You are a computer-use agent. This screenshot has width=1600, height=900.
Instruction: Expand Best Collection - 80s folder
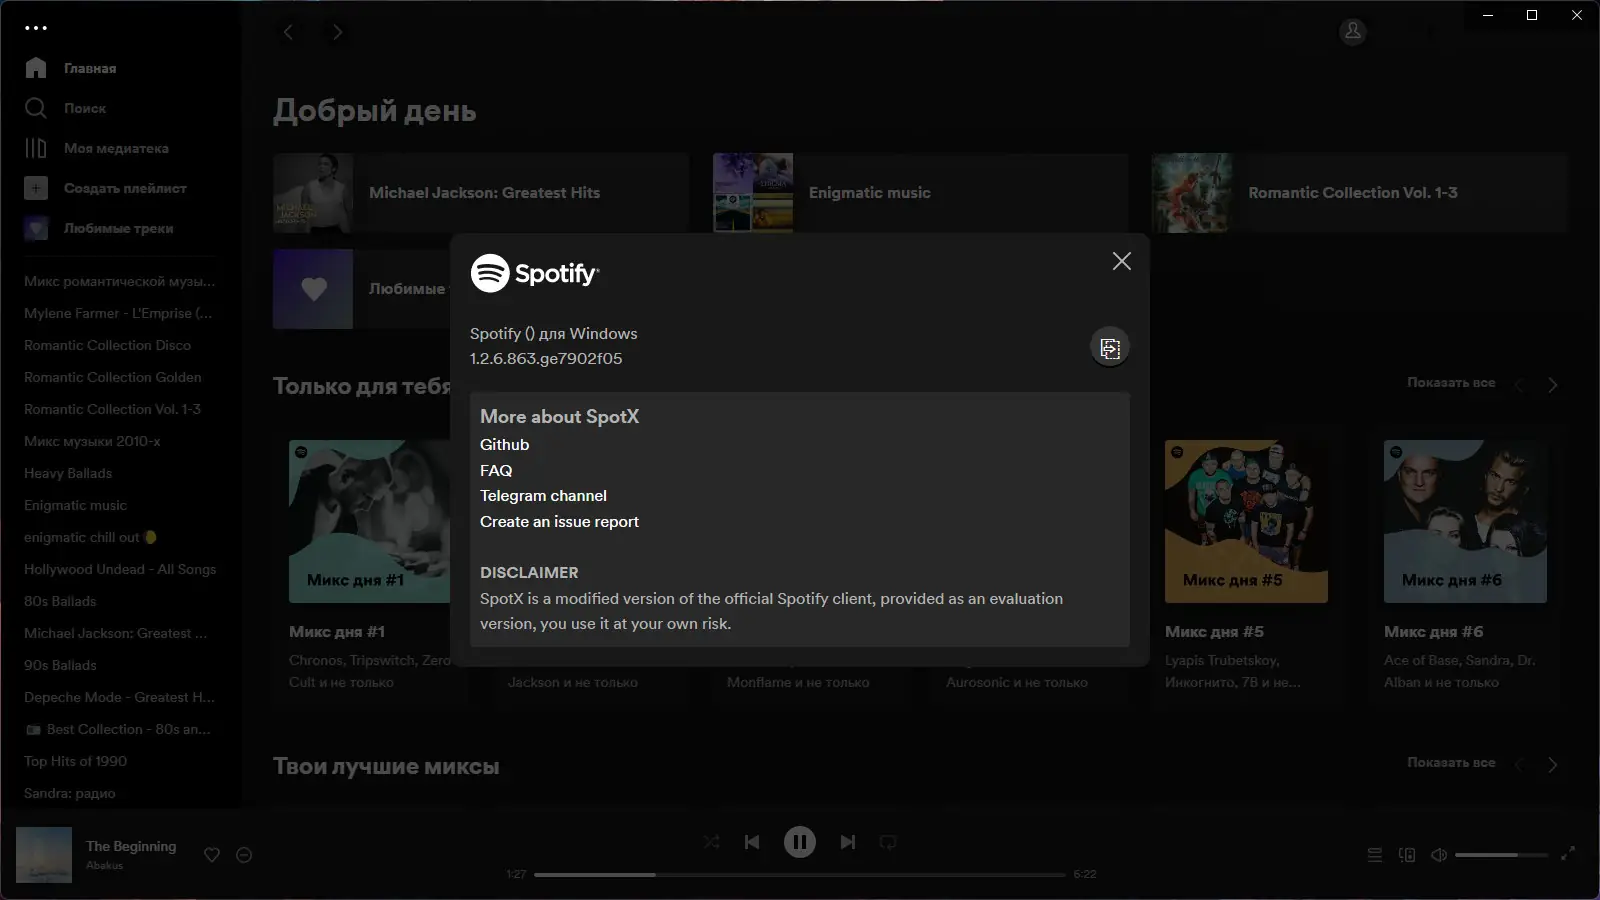[x=118, y=729]
